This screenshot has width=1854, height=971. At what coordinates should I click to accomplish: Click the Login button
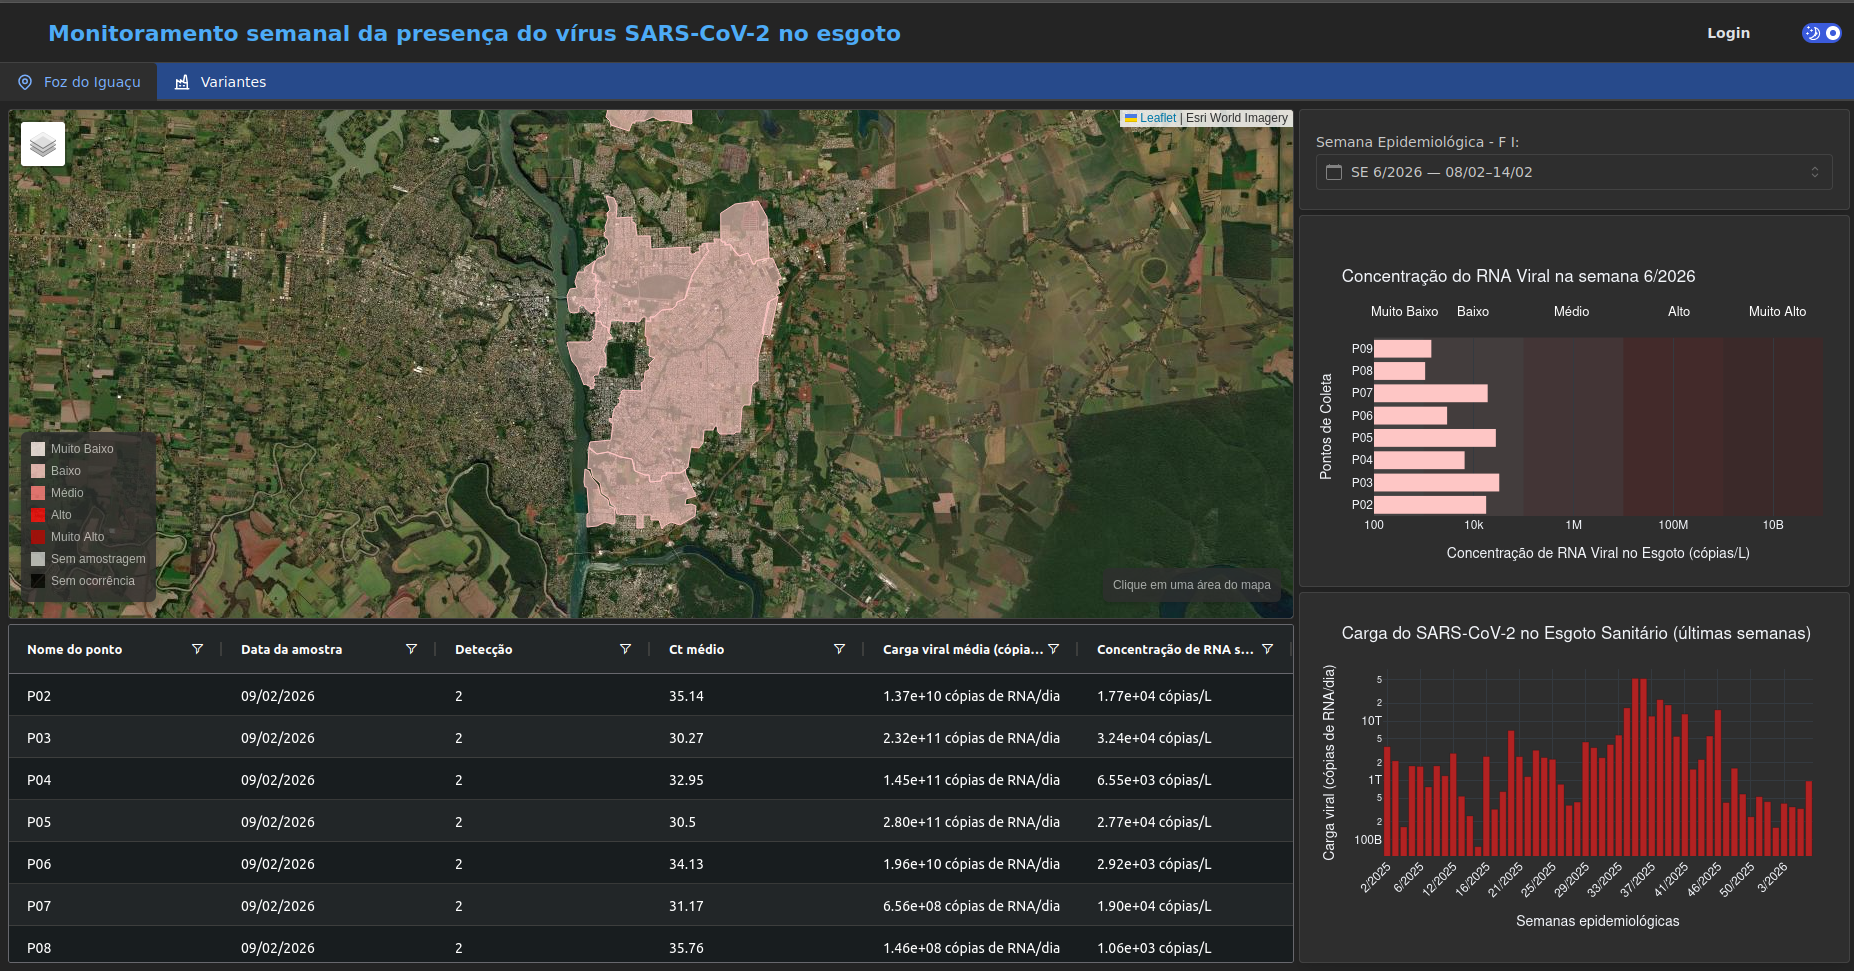[x=1728, y=33]
